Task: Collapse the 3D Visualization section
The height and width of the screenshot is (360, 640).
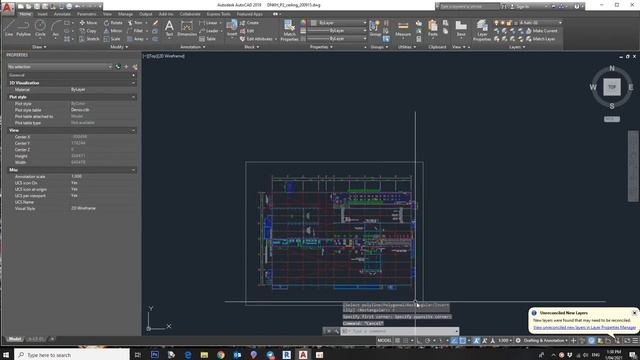Action: [x=133, y=83]
